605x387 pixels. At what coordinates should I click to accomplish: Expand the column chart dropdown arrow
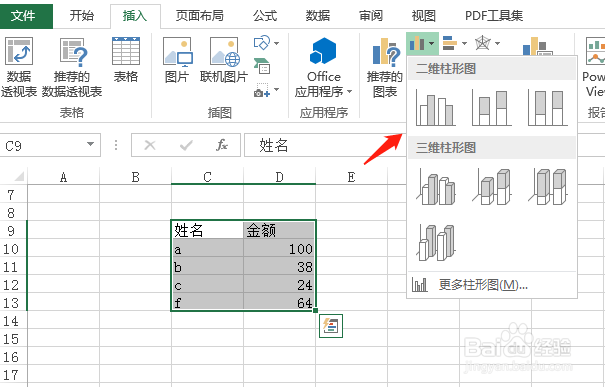coord(432,43)
